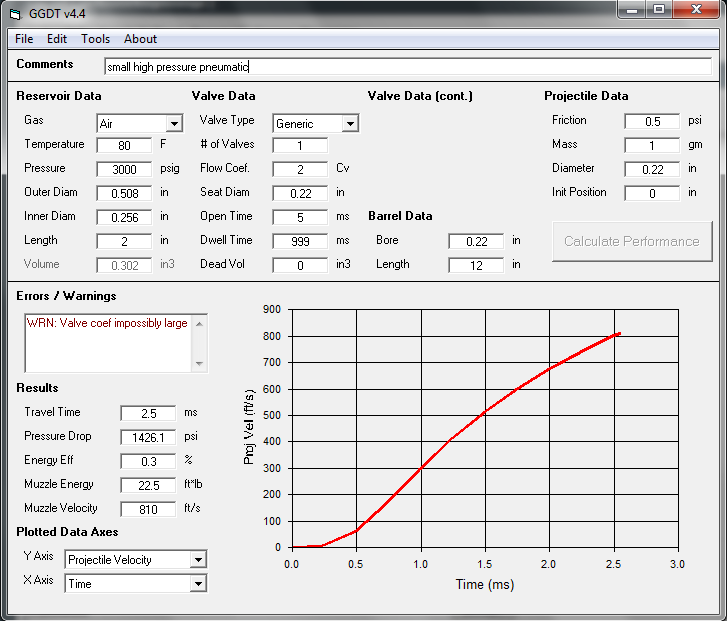
Task: Click the Flow Coef. input field
Action: (x=299, y=169)
